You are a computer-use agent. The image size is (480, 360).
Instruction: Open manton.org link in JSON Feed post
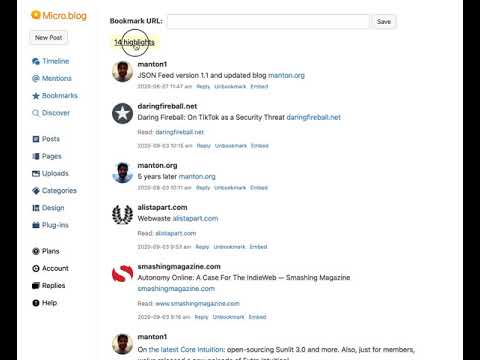[286, 76]
